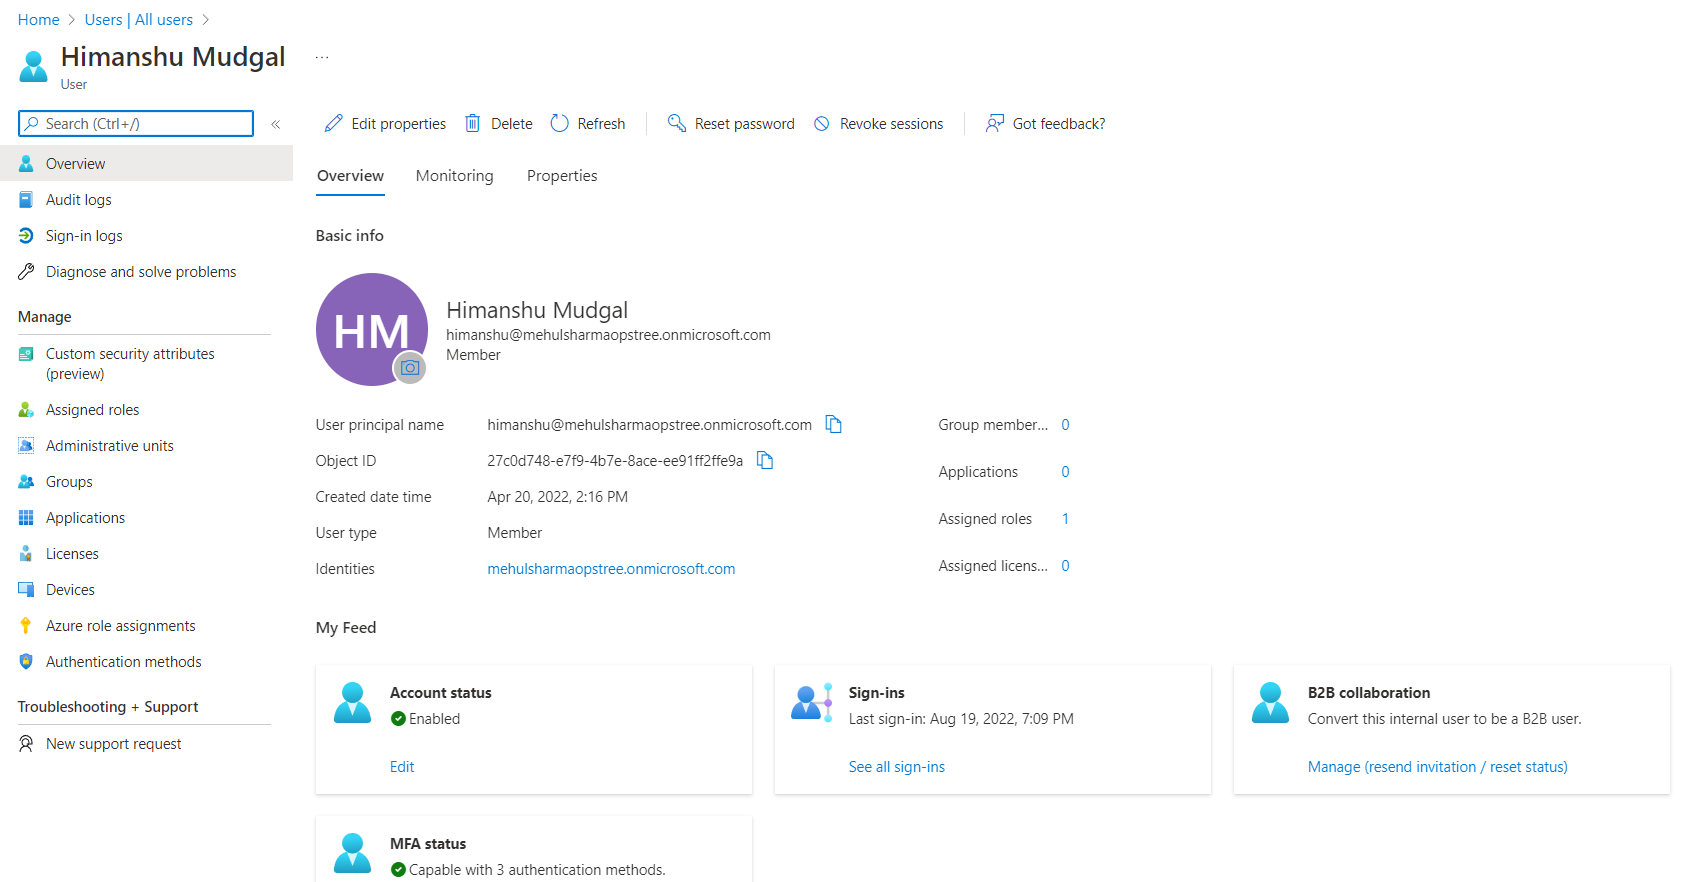1696x882 pixels.
Task: Open the mehulsharmaopstree.onmicrosoft.com identity link
Action: 611,569
